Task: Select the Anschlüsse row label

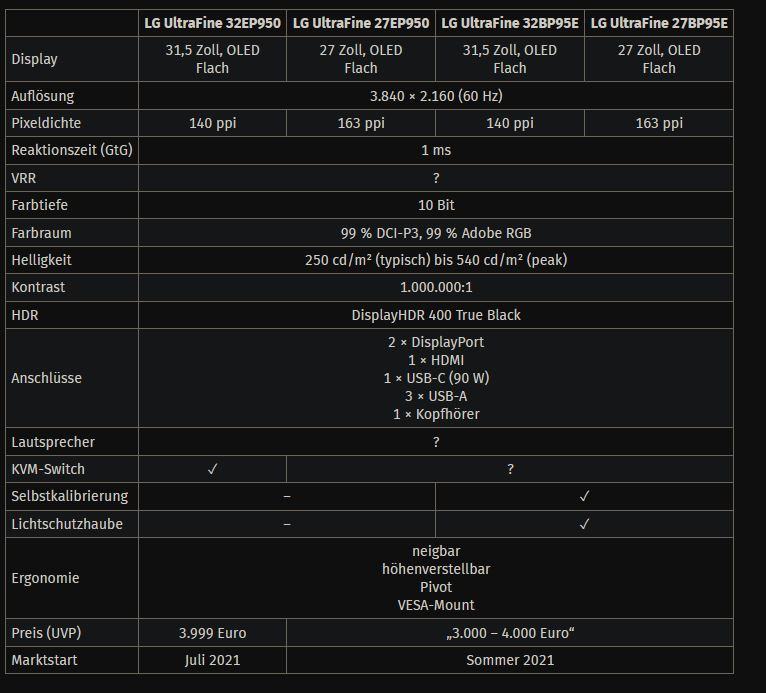Action: coord(46,378)
